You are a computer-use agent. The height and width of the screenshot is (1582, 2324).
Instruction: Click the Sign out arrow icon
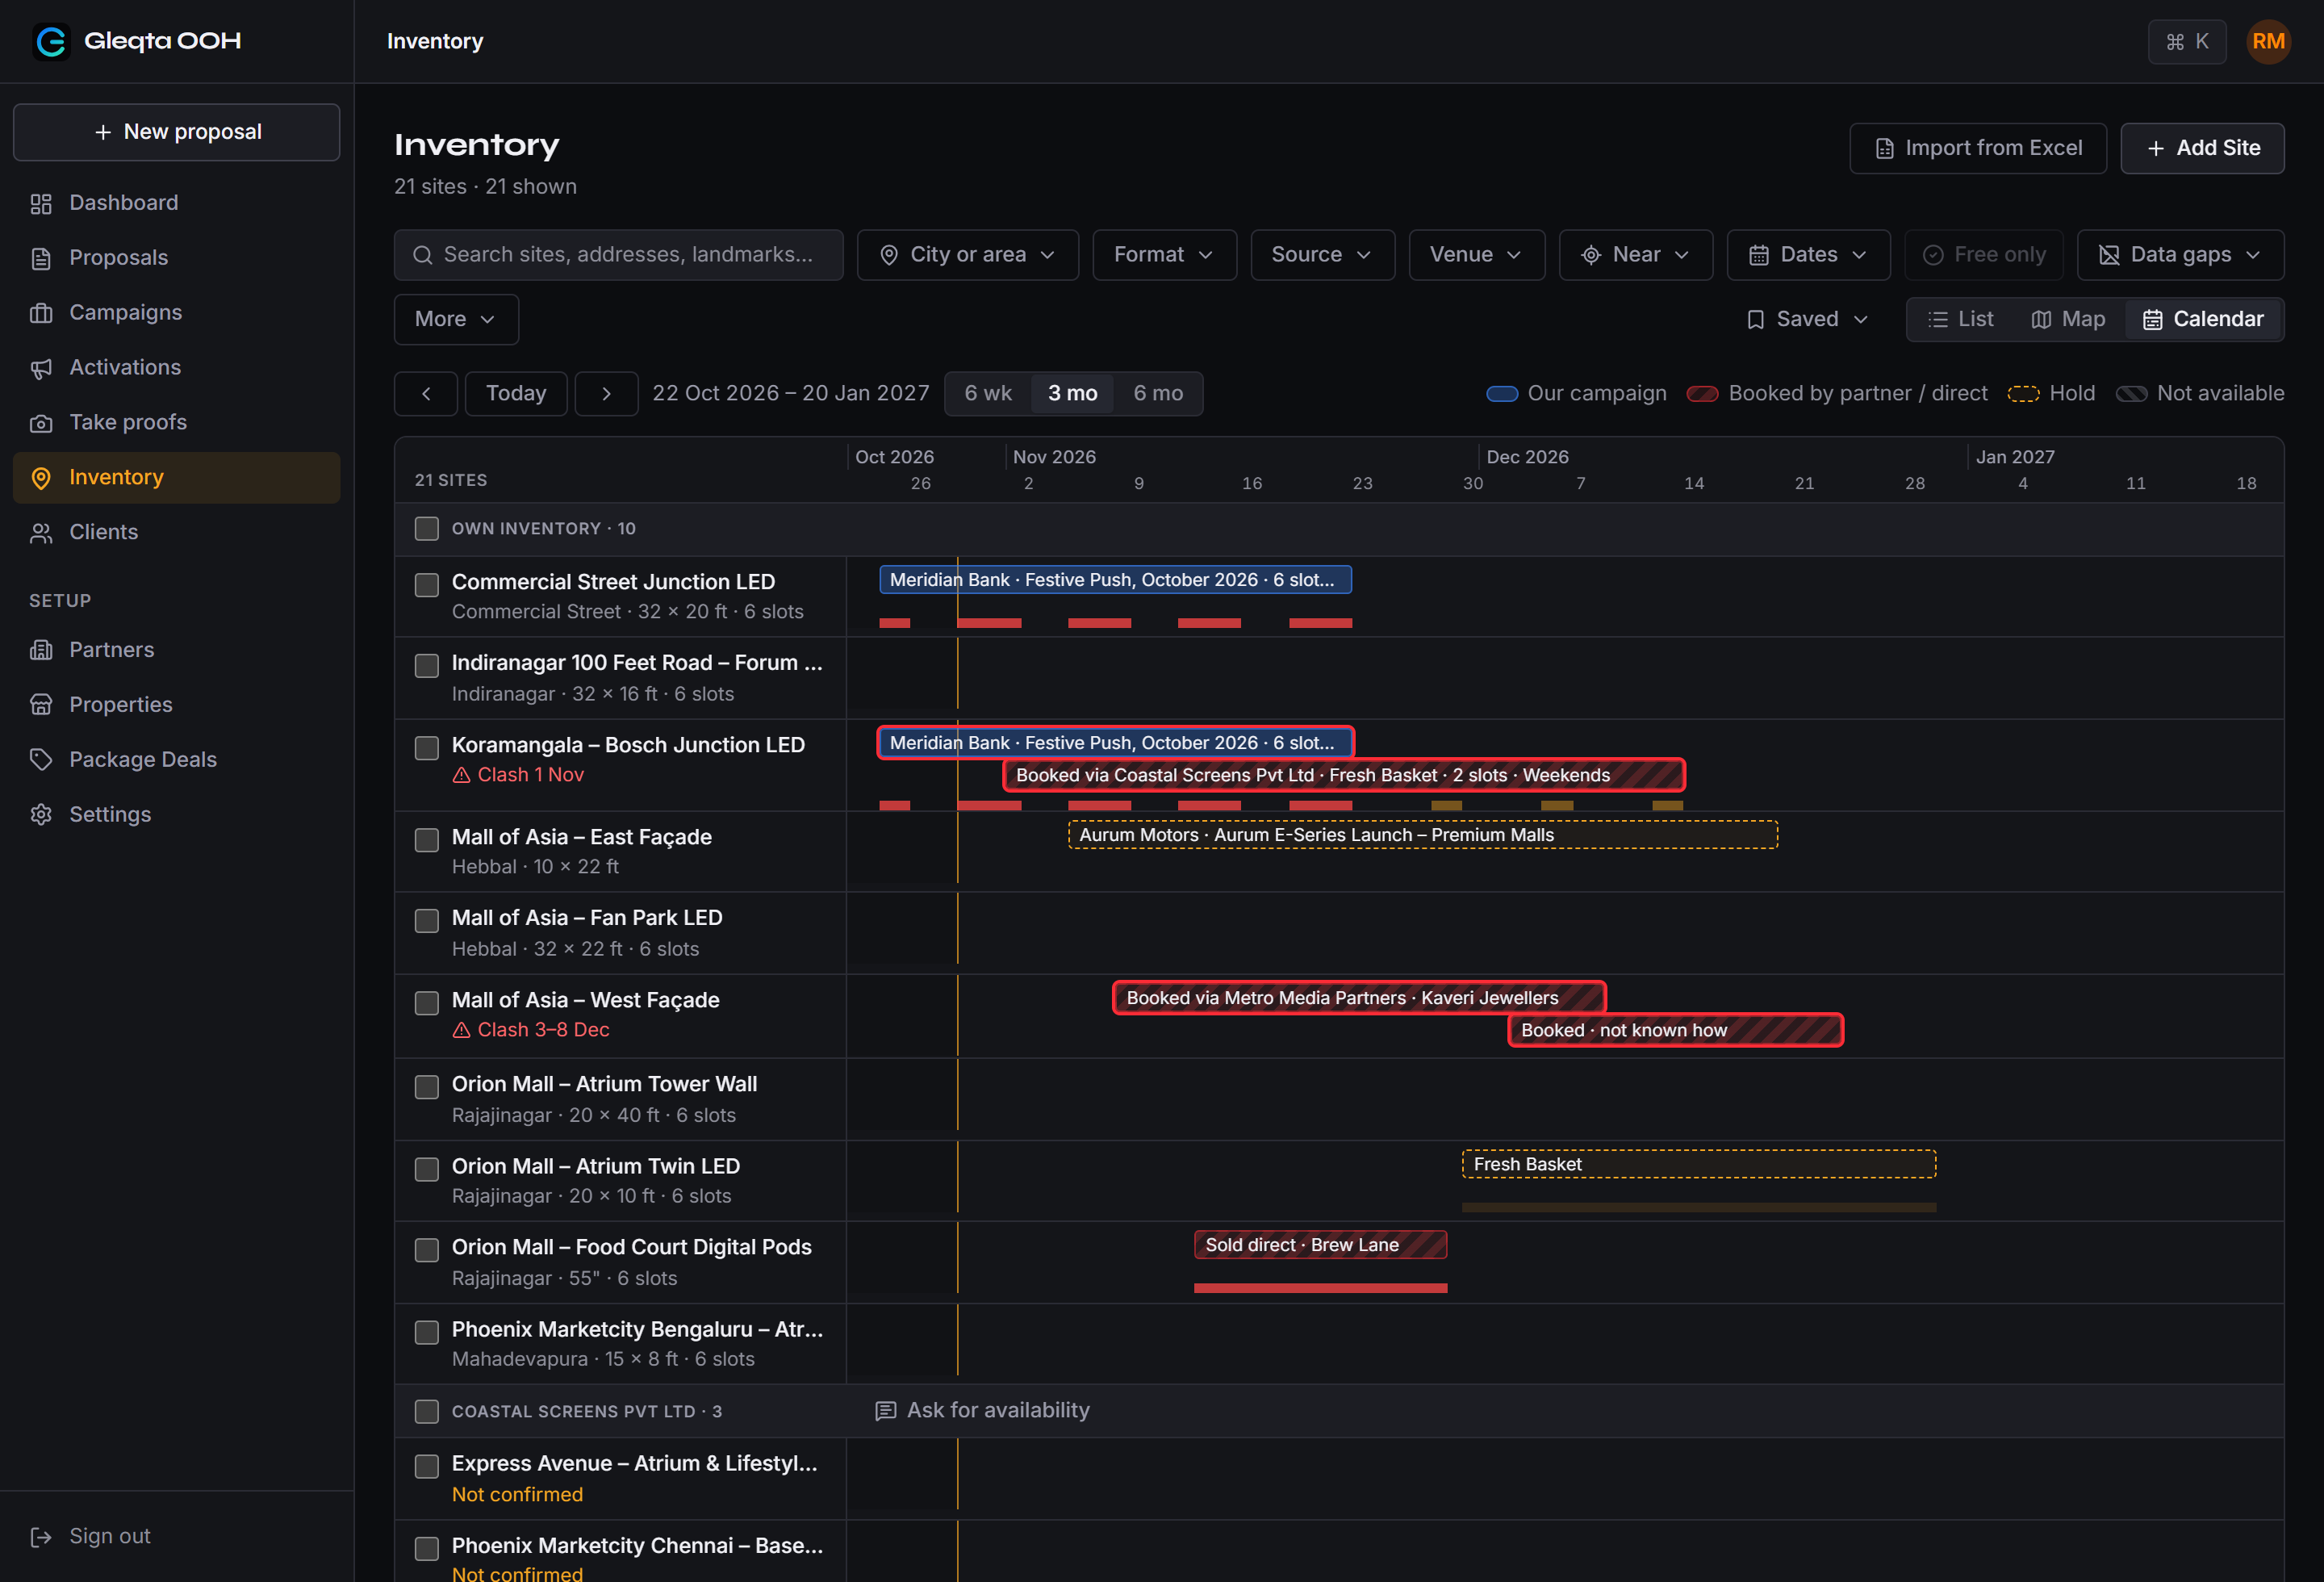(x=41, y=1537)
